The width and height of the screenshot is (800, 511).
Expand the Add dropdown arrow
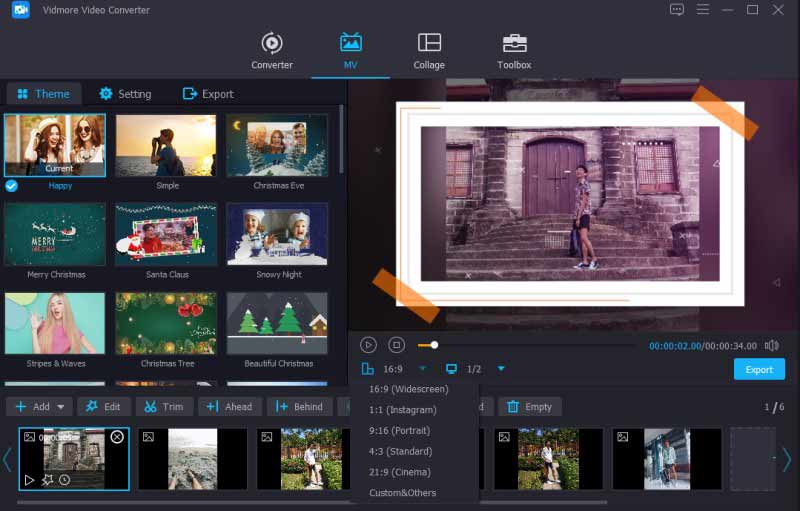pos(61,407)
